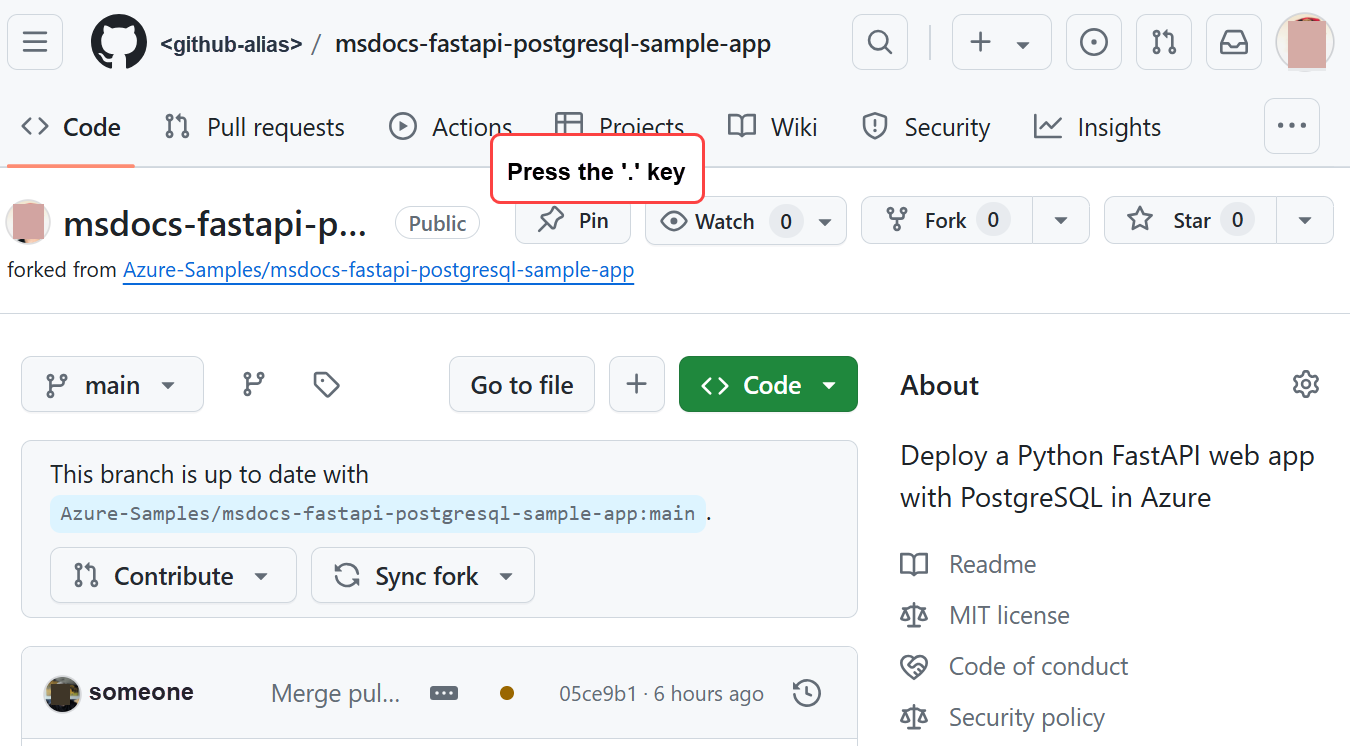This screenshot has height=746, width=1350.
Task: Open the green Code download menu
Action: (767, 384)
